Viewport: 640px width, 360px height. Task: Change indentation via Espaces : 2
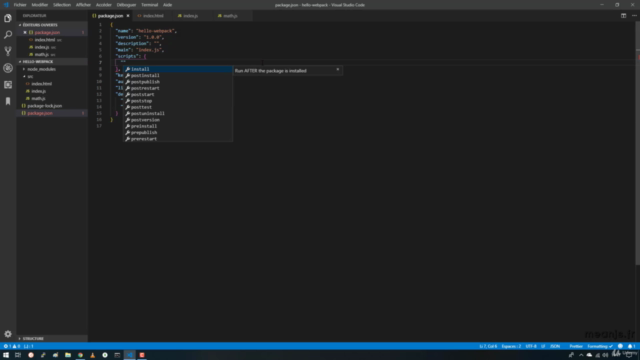click(511, 346)
